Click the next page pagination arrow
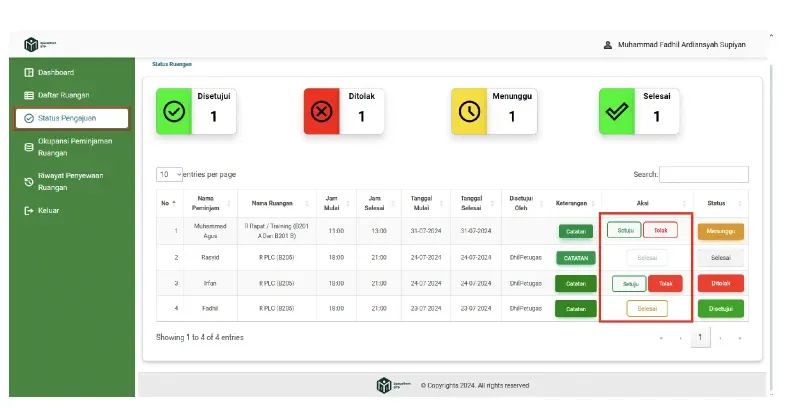Screen dimensions: 794x408 click(x=720, y=338)
